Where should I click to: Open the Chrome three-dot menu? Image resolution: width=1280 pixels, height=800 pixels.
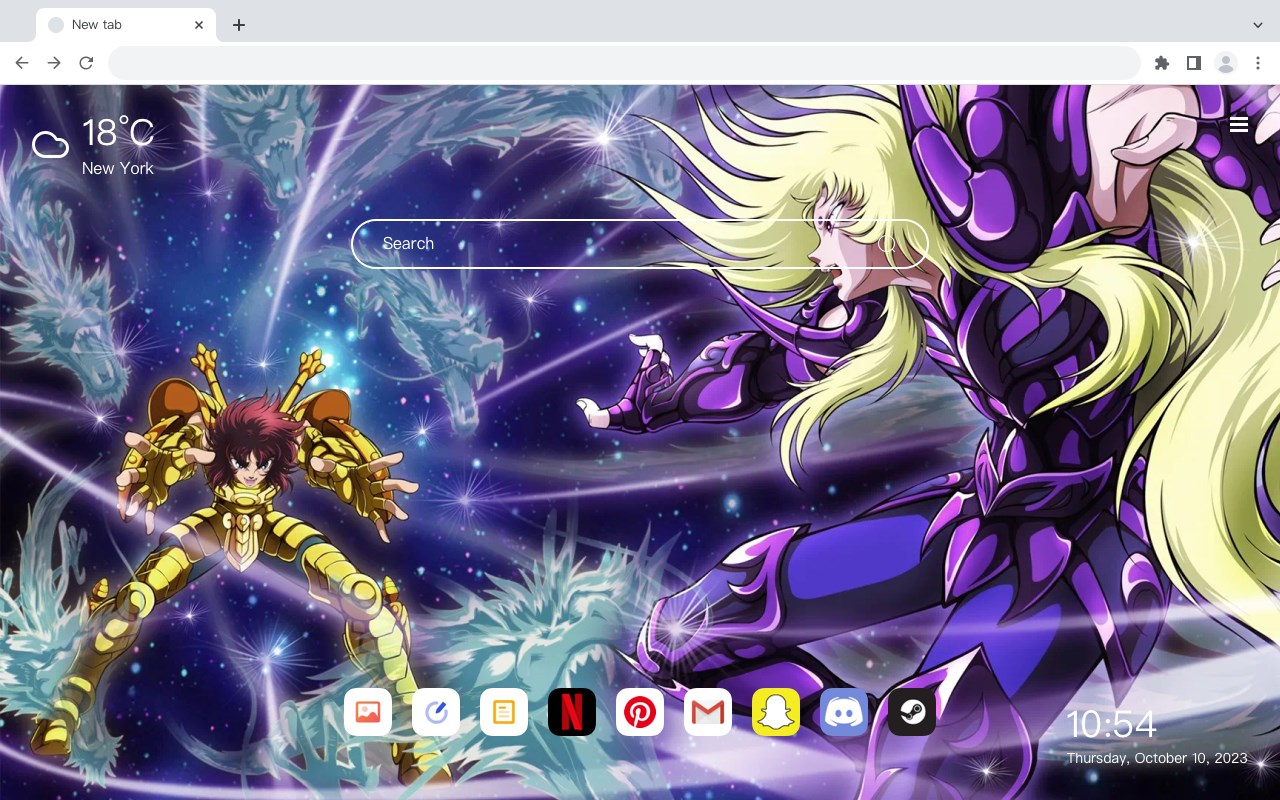pyautogui.click(x=1258, y=63)
